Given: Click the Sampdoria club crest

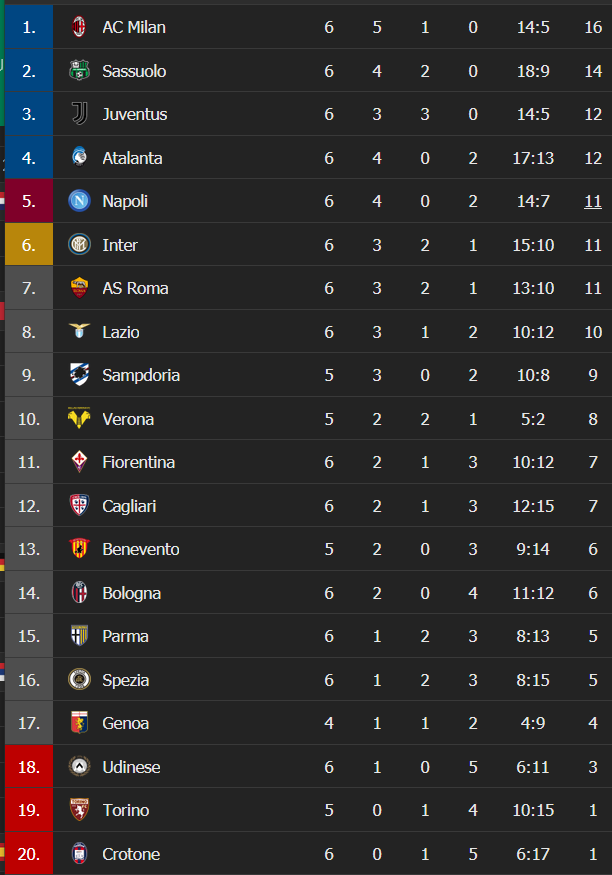Looking at the screenshot, I should (x=79, y=375).
